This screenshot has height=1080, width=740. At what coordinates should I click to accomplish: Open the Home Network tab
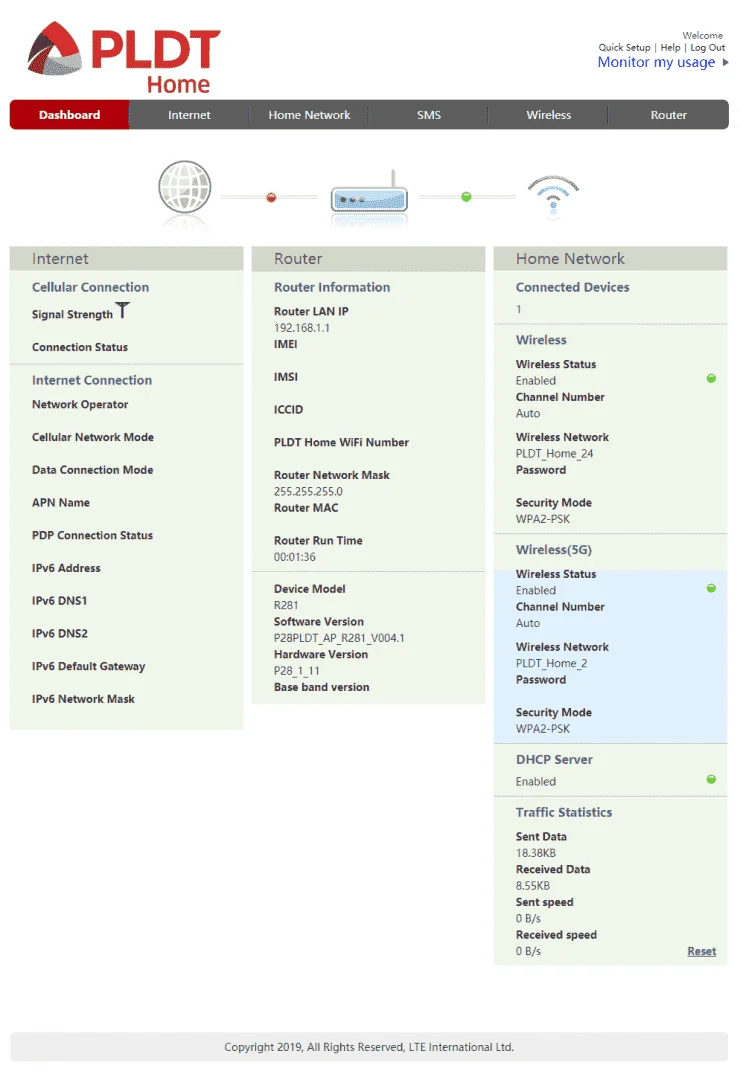coord(309,115)
